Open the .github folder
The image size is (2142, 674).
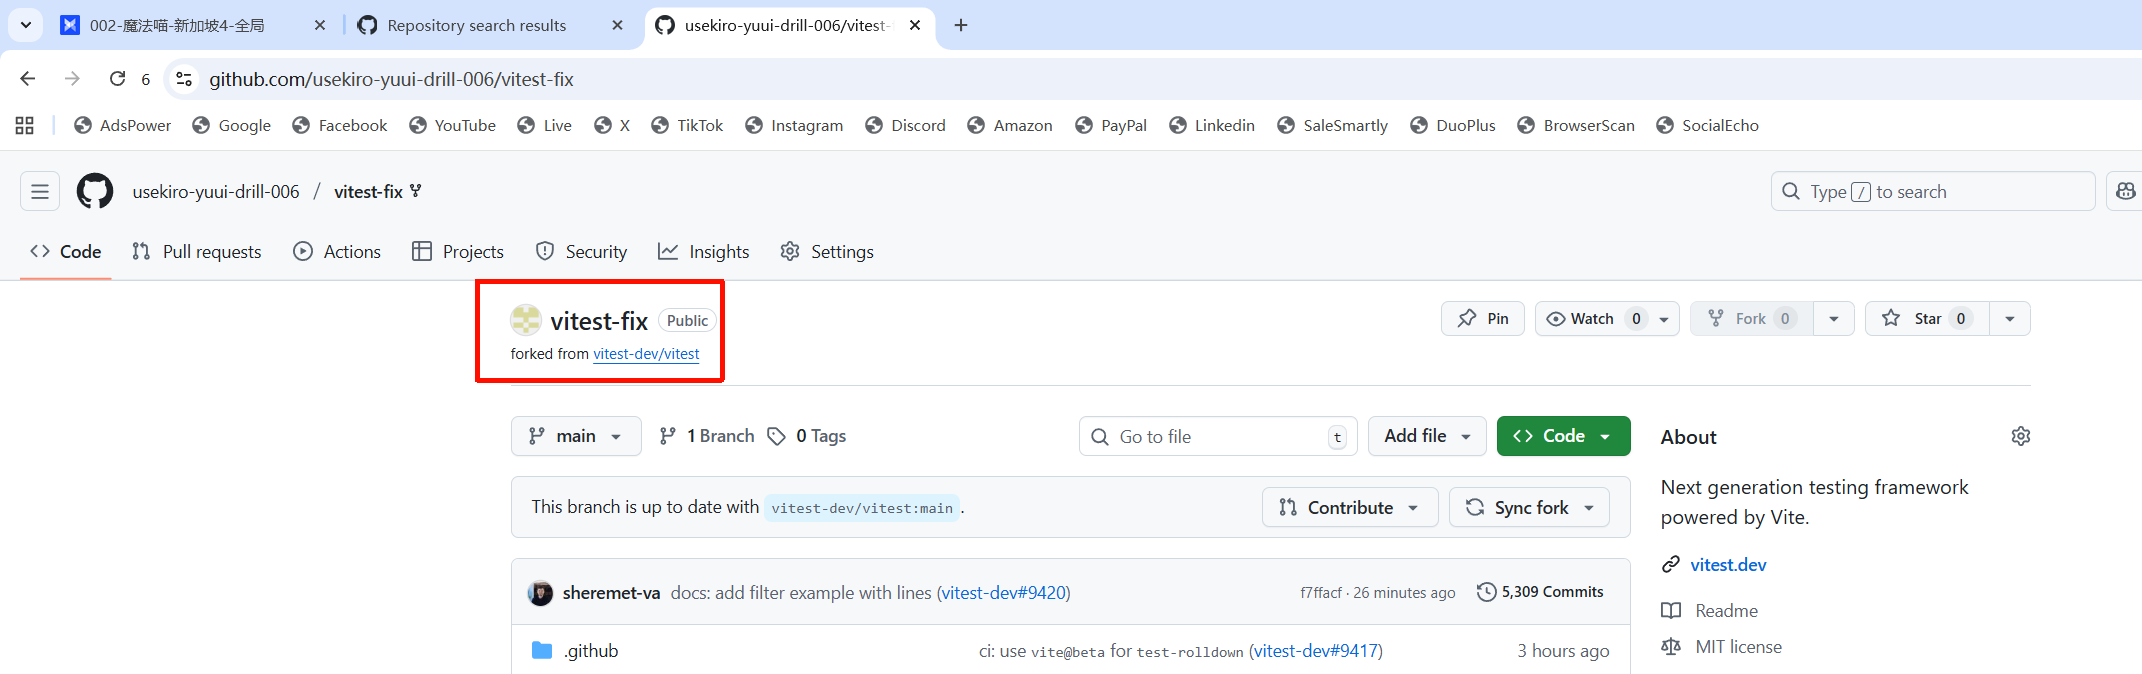click(590, 651)
